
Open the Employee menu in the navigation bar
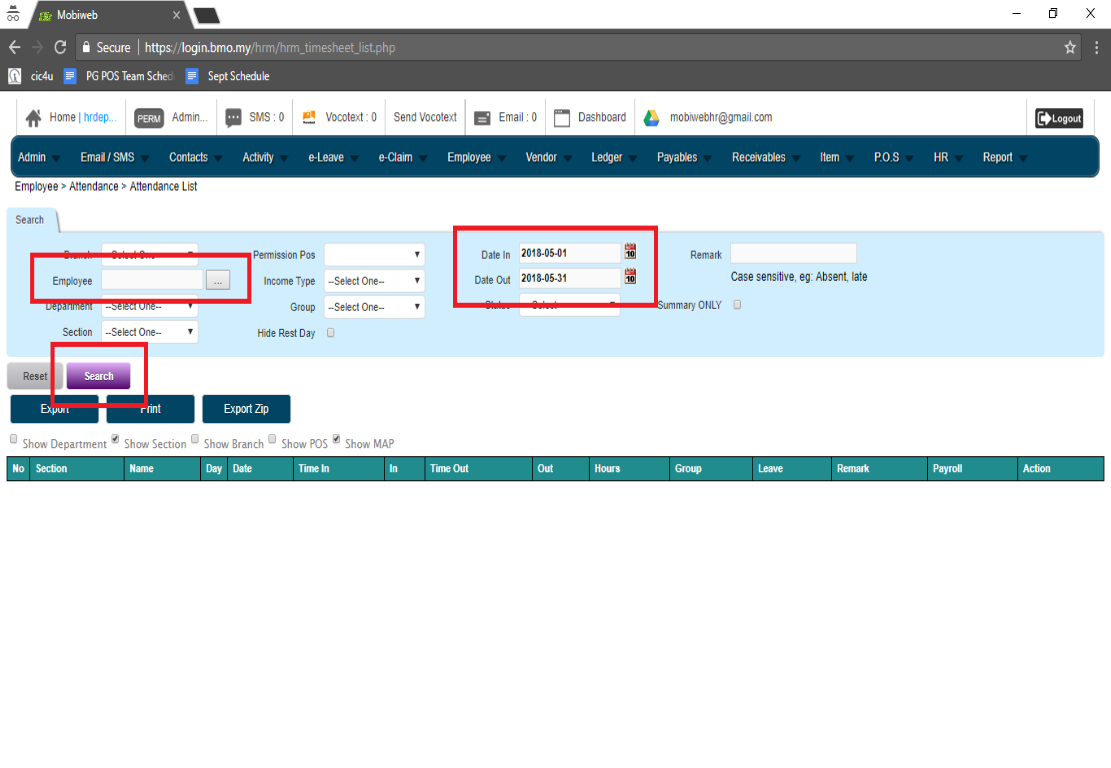(476, 157)
